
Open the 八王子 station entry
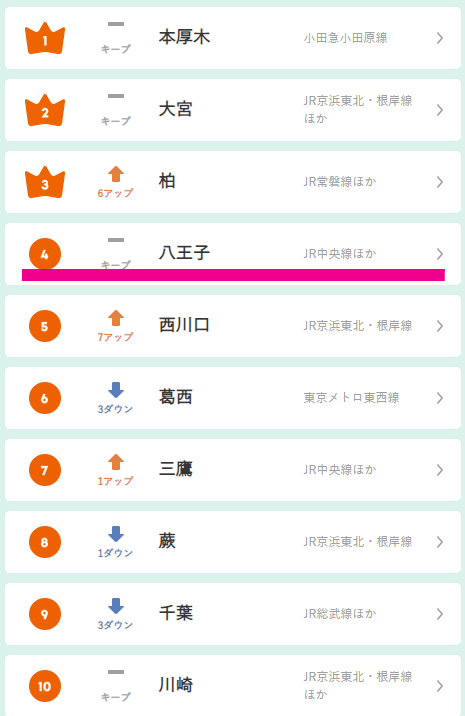233,254
